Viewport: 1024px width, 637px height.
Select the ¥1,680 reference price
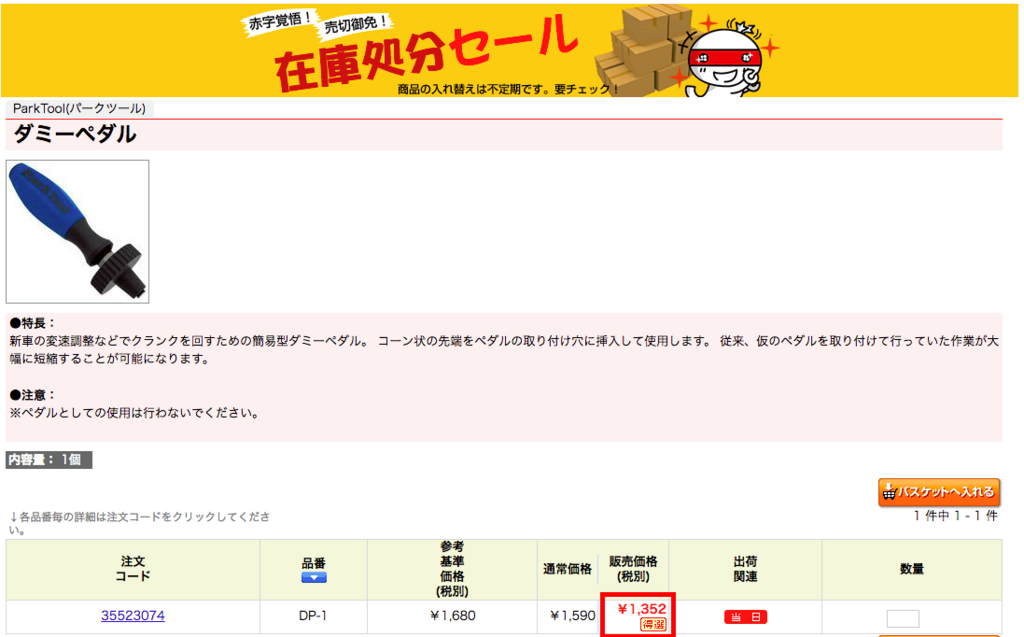coord(453,615)
